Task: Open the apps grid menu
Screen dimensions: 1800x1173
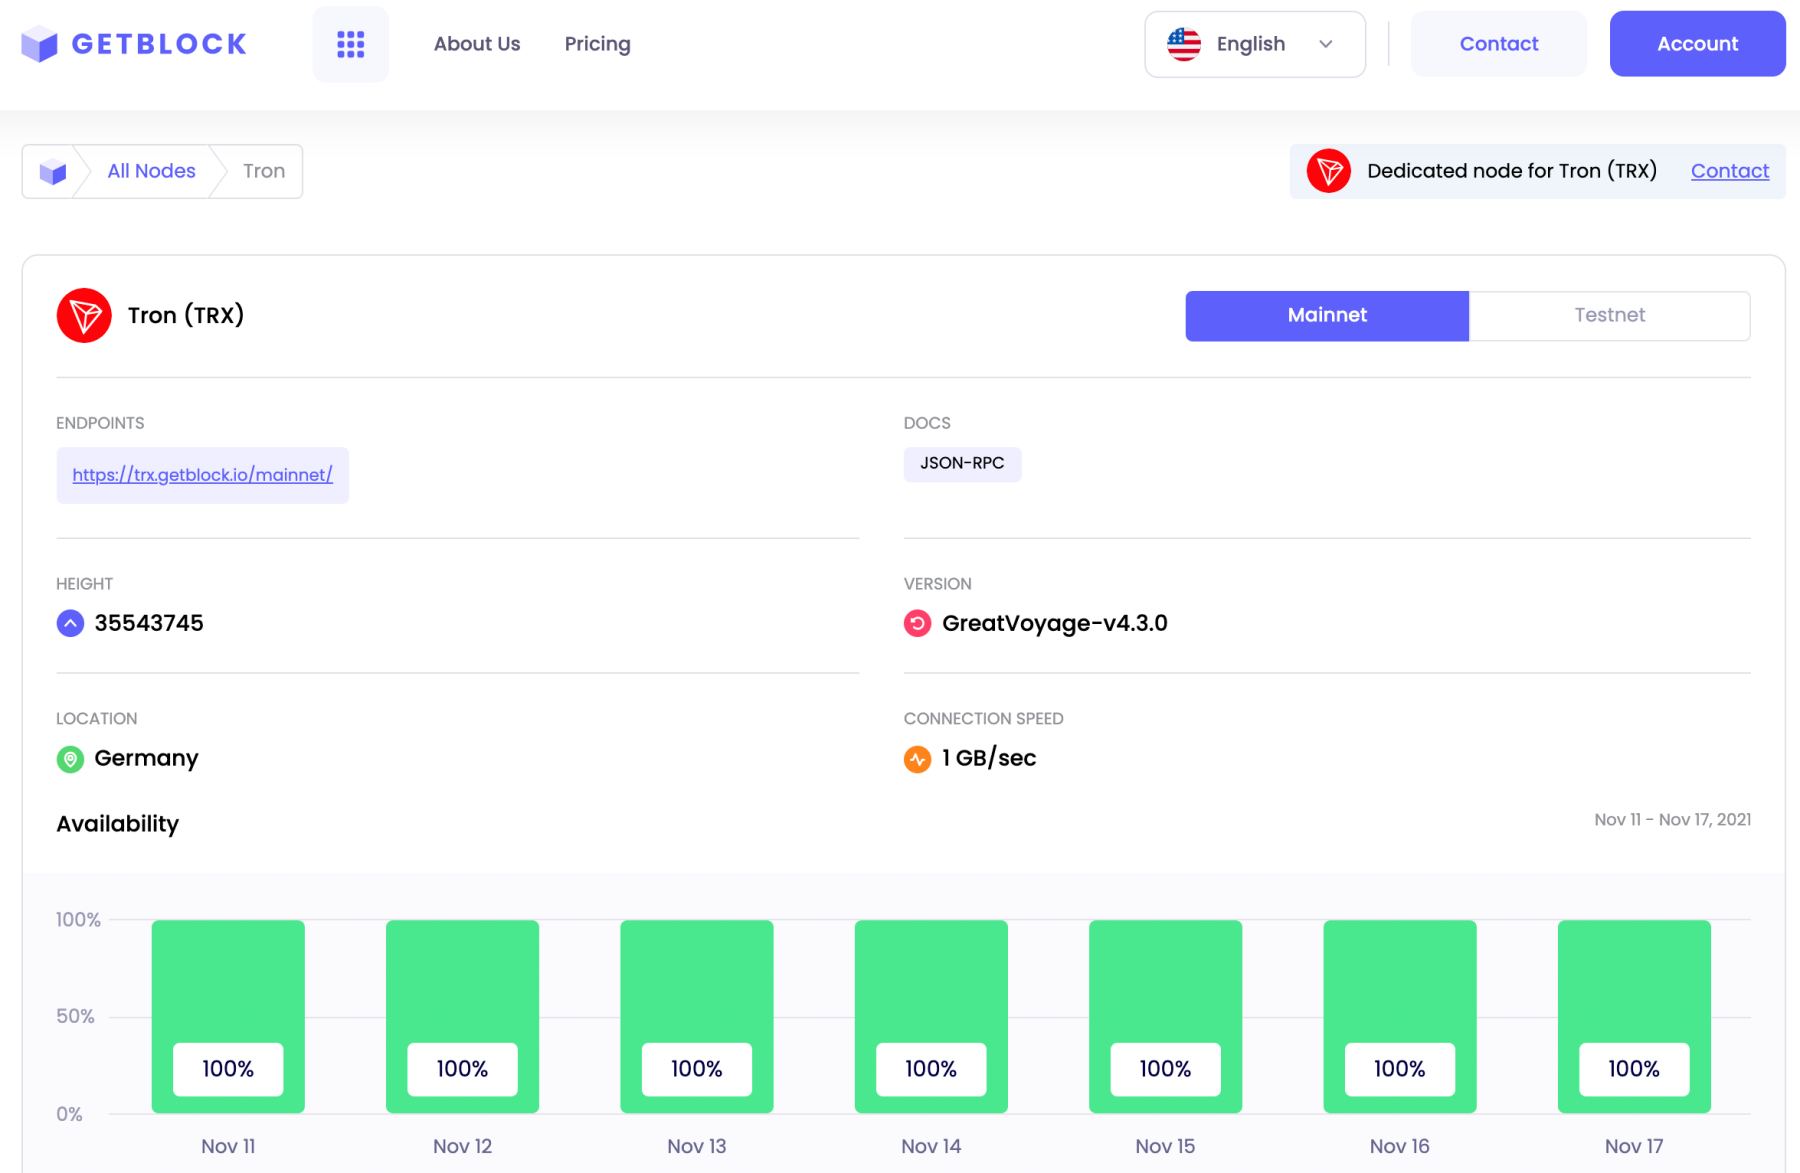Action: click(x=350, y=43)
